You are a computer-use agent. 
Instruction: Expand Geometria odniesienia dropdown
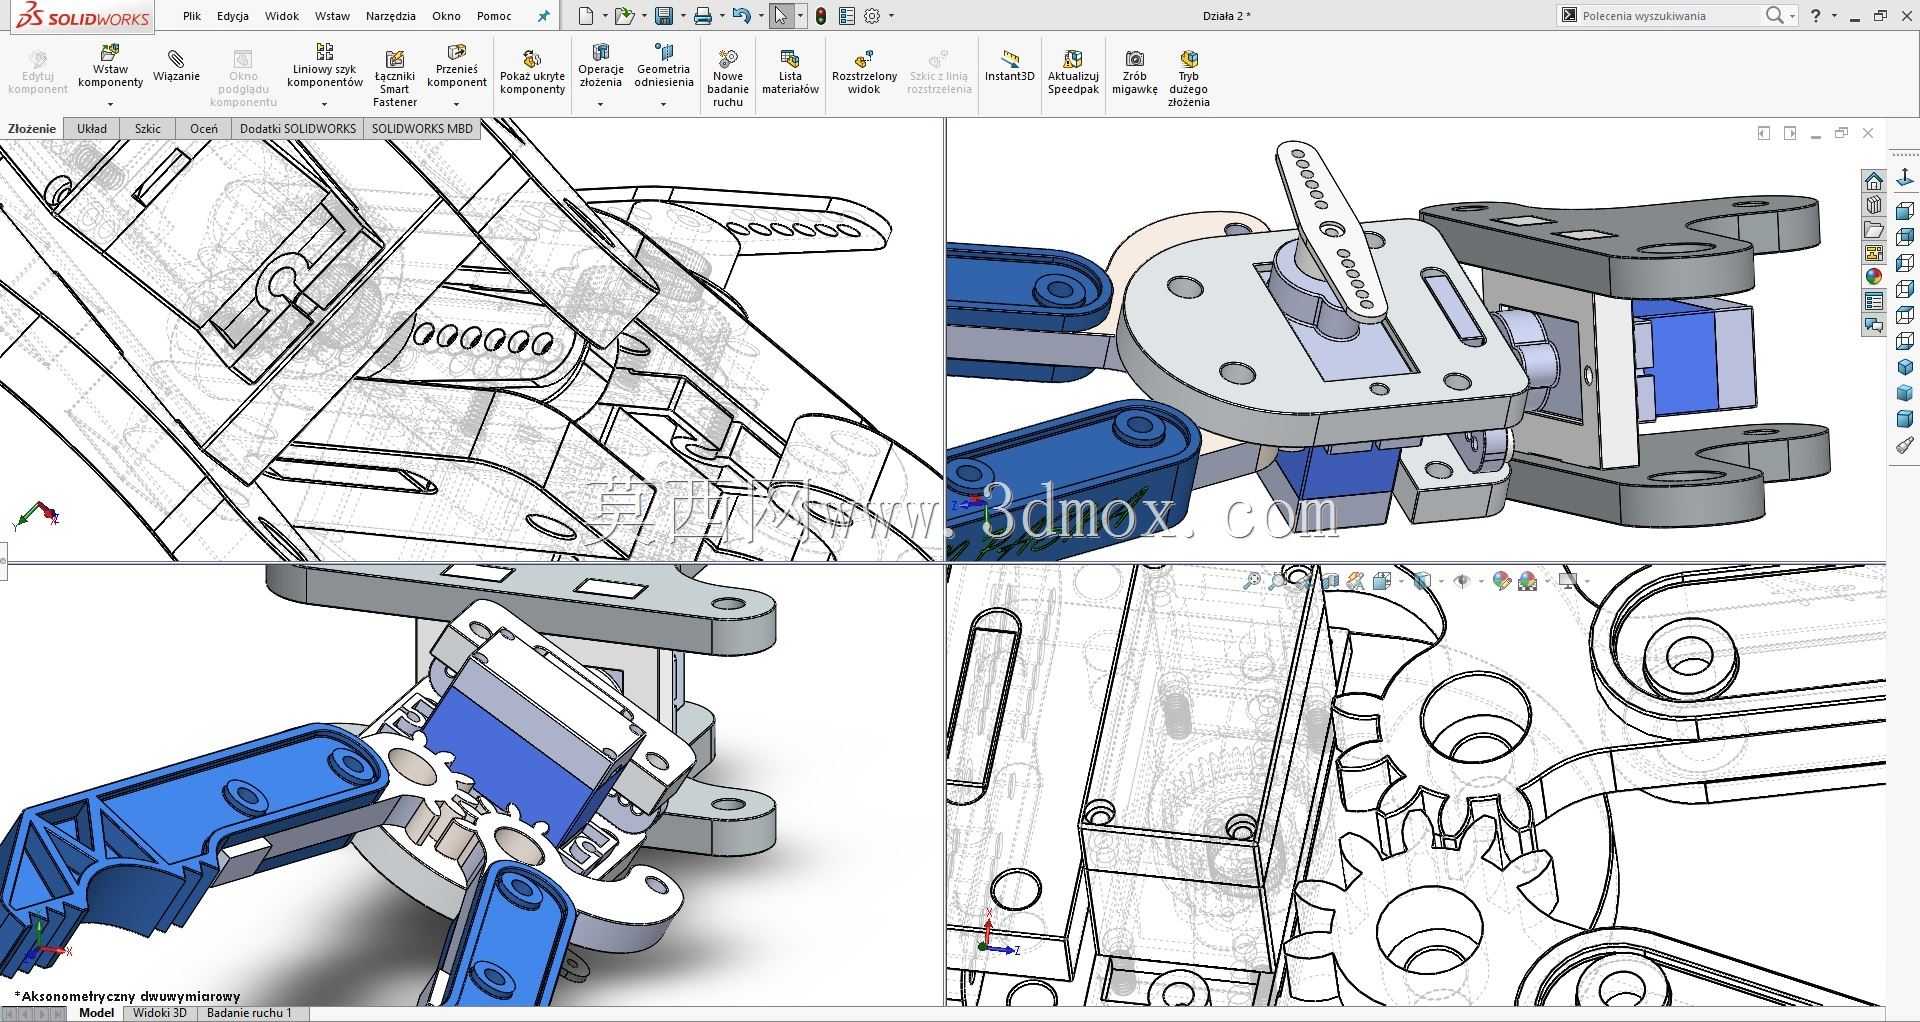click(664, 104)
